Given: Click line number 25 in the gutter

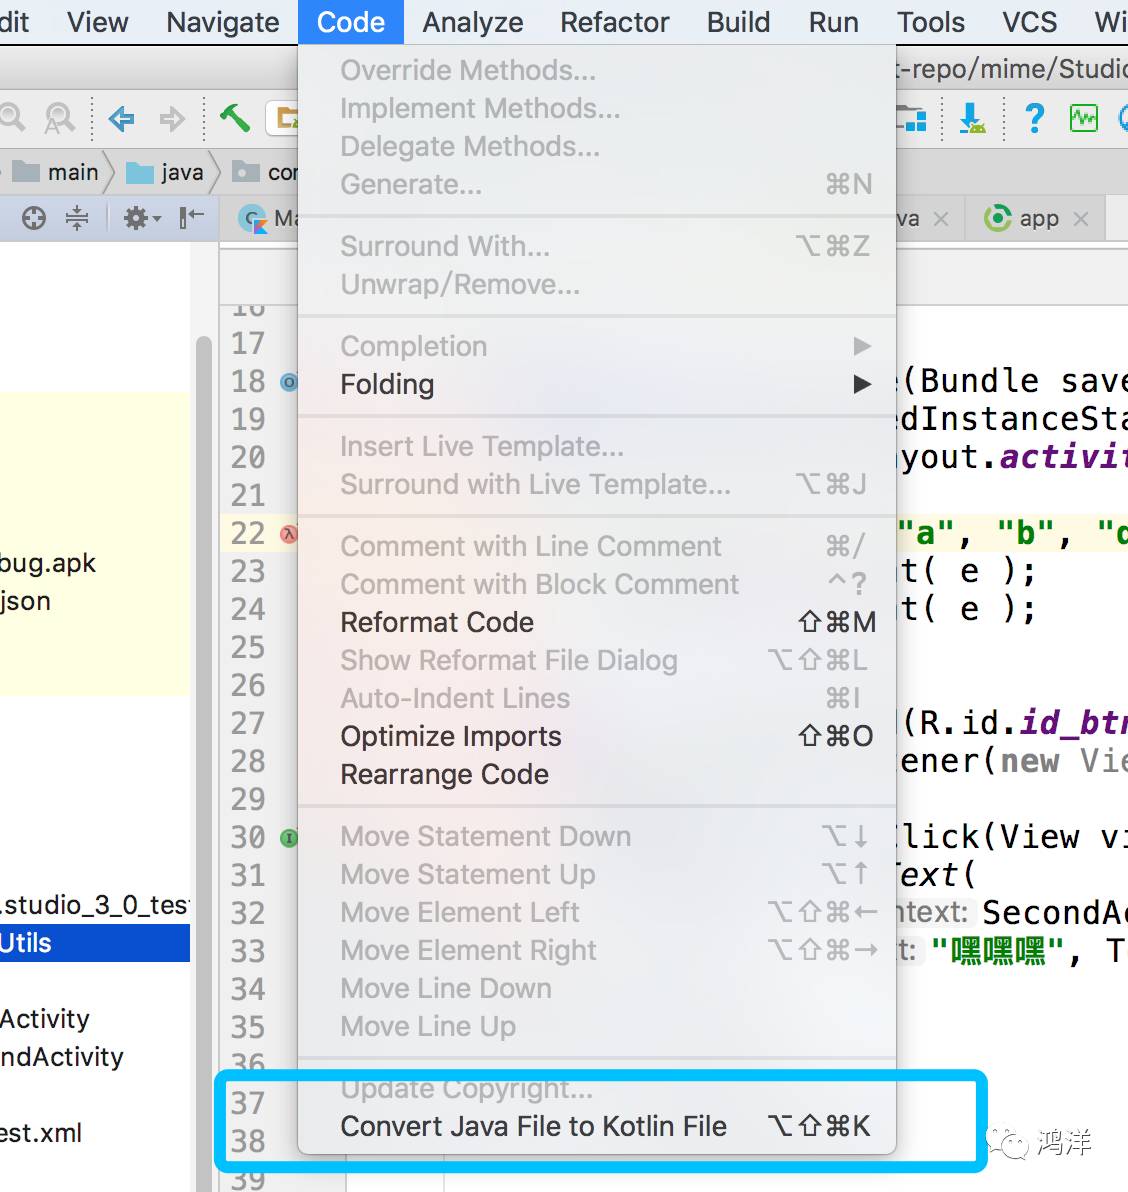Looking at the screenshot, I should pyautogui.click(x=248, y=647).
